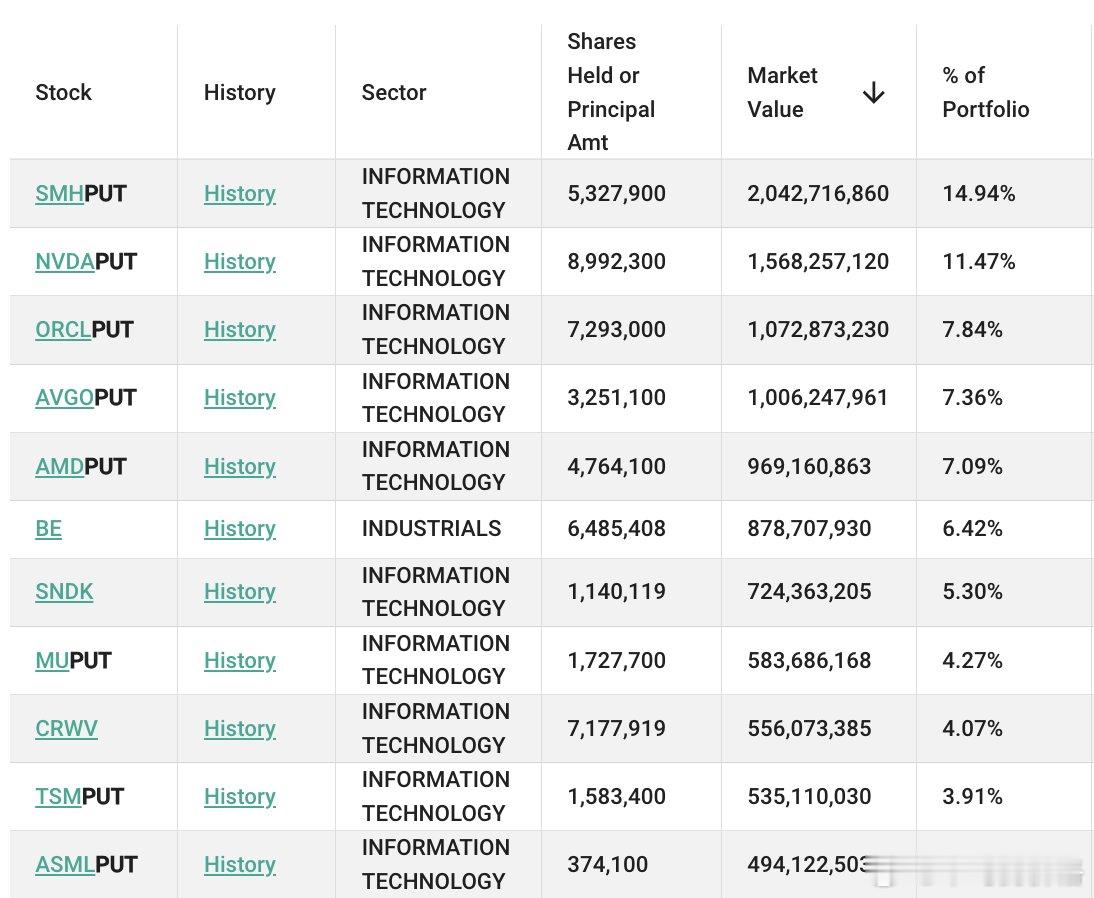Open the SMH ticker link
1094x898 pixels.
(x=59, y=193)
